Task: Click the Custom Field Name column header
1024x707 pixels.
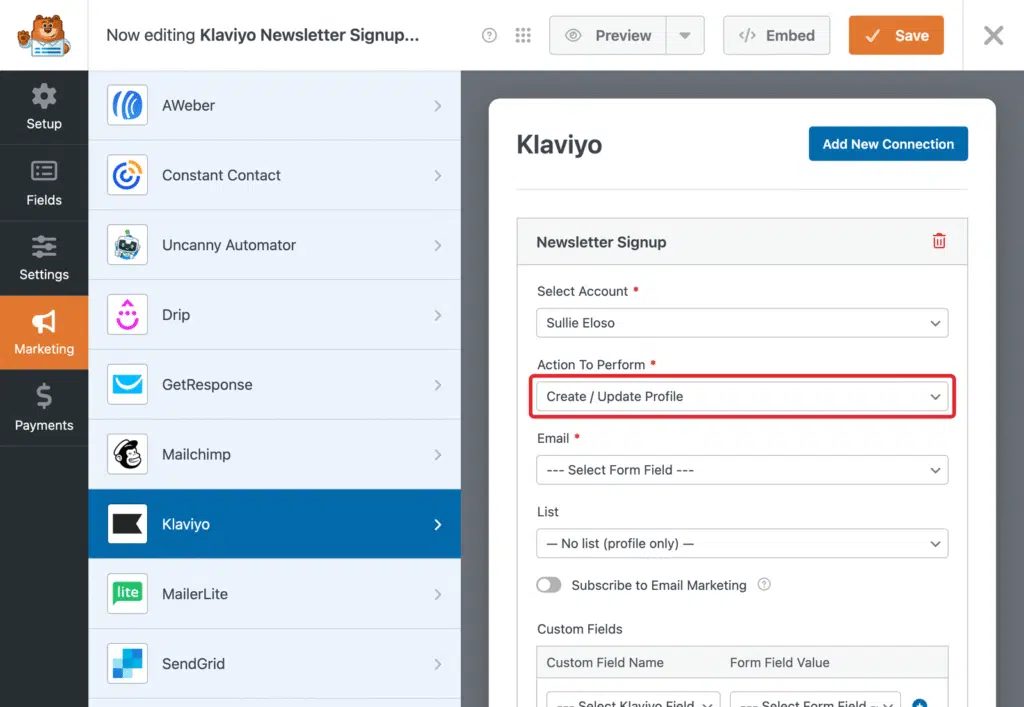Action: coord(605,663)
